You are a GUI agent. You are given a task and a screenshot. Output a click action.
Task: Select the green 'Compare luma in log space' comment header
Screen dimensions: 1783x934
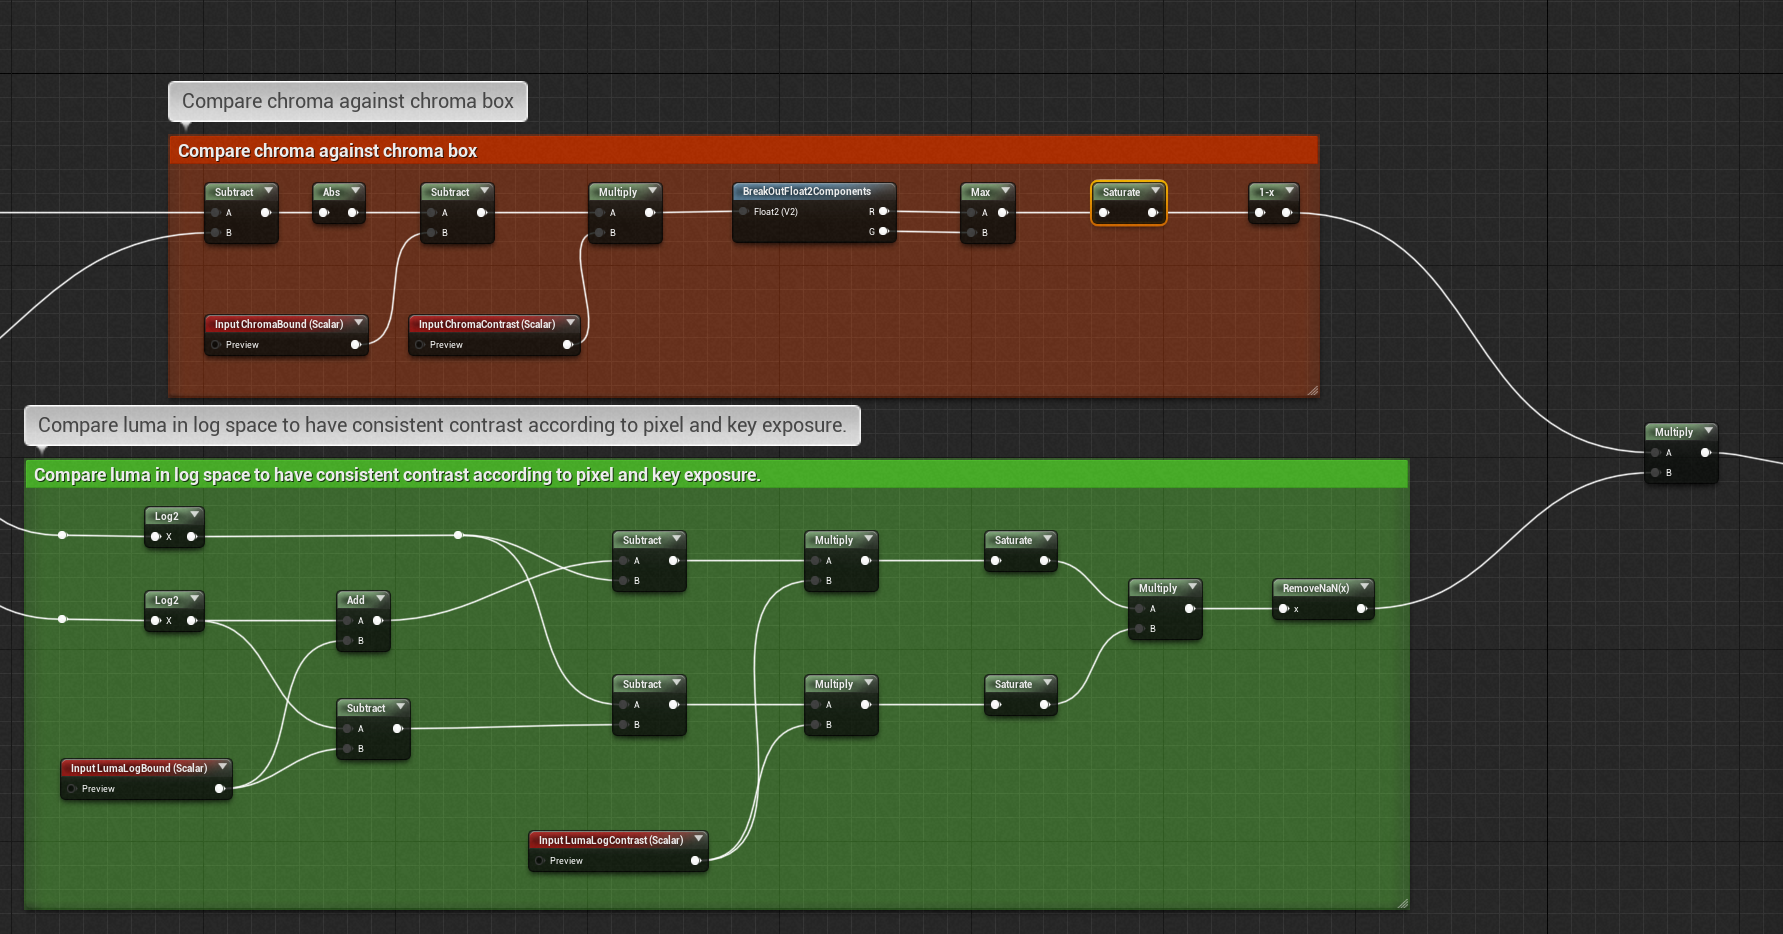click(x=716, y=475)
